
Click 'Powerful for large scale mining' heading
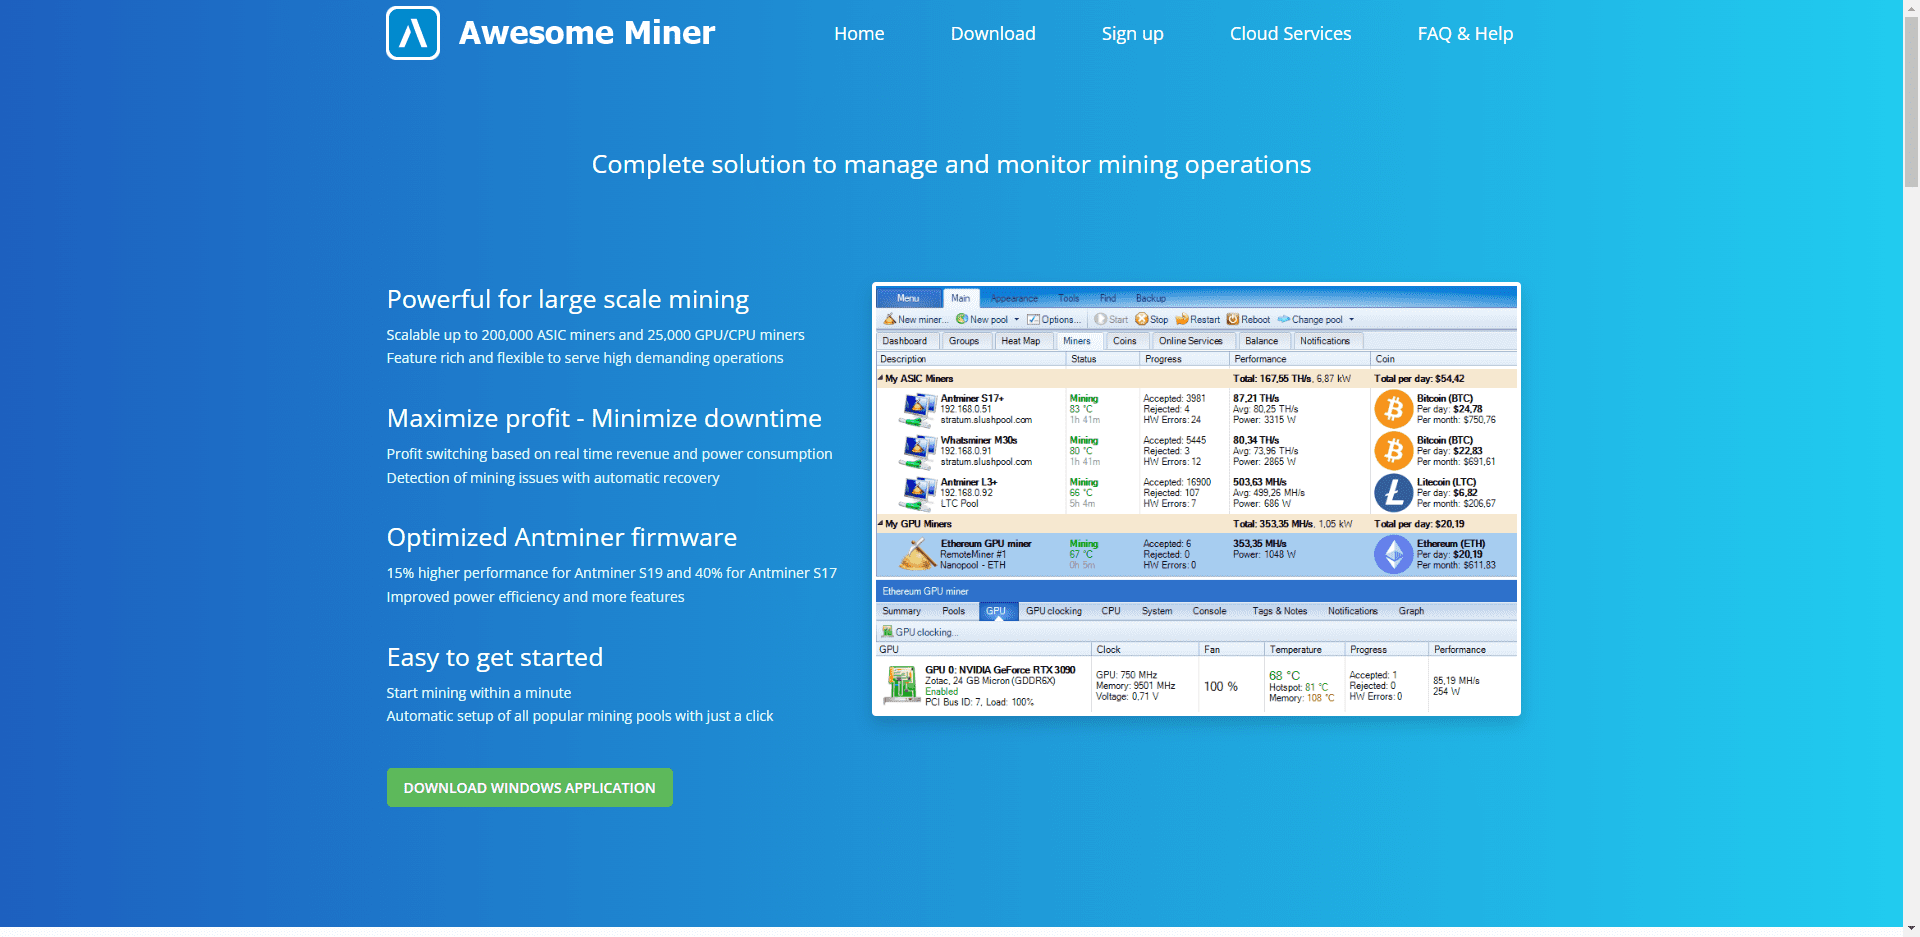(x=568, y=299)
